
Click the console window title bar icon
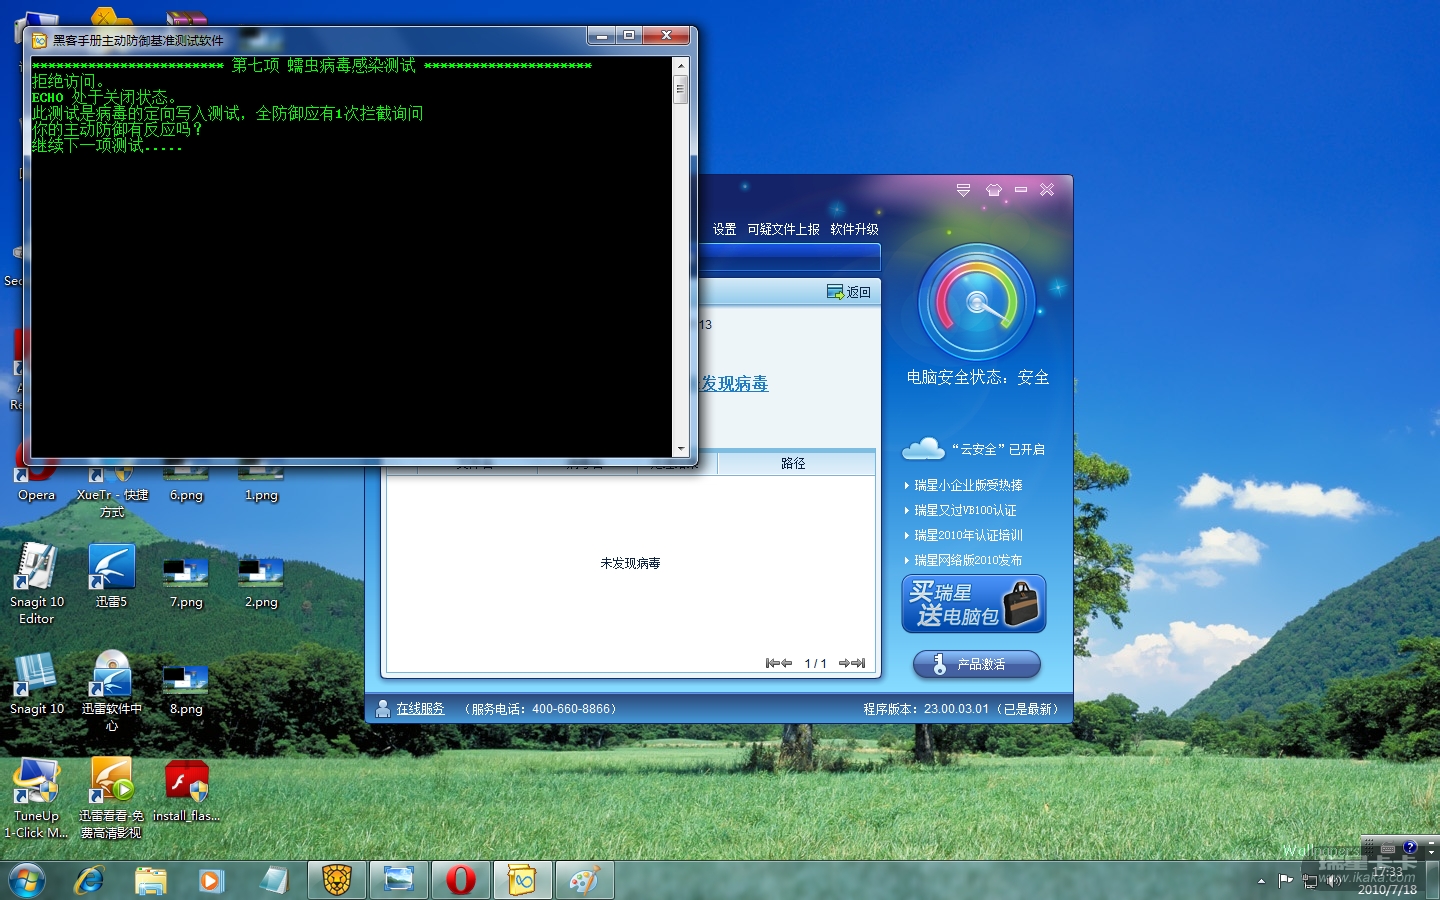click(x=40, y=41)
